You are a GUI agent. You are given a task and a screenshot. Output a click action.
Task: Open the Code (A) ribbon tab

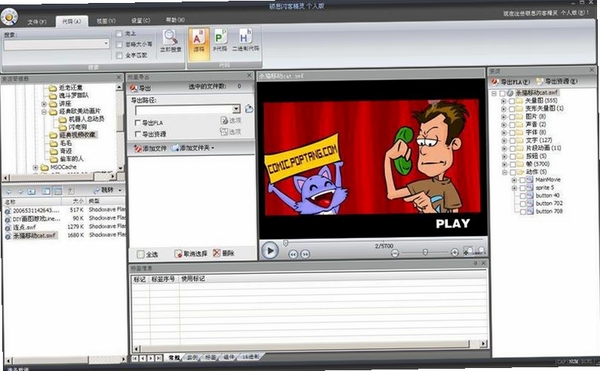click(72, 21)
